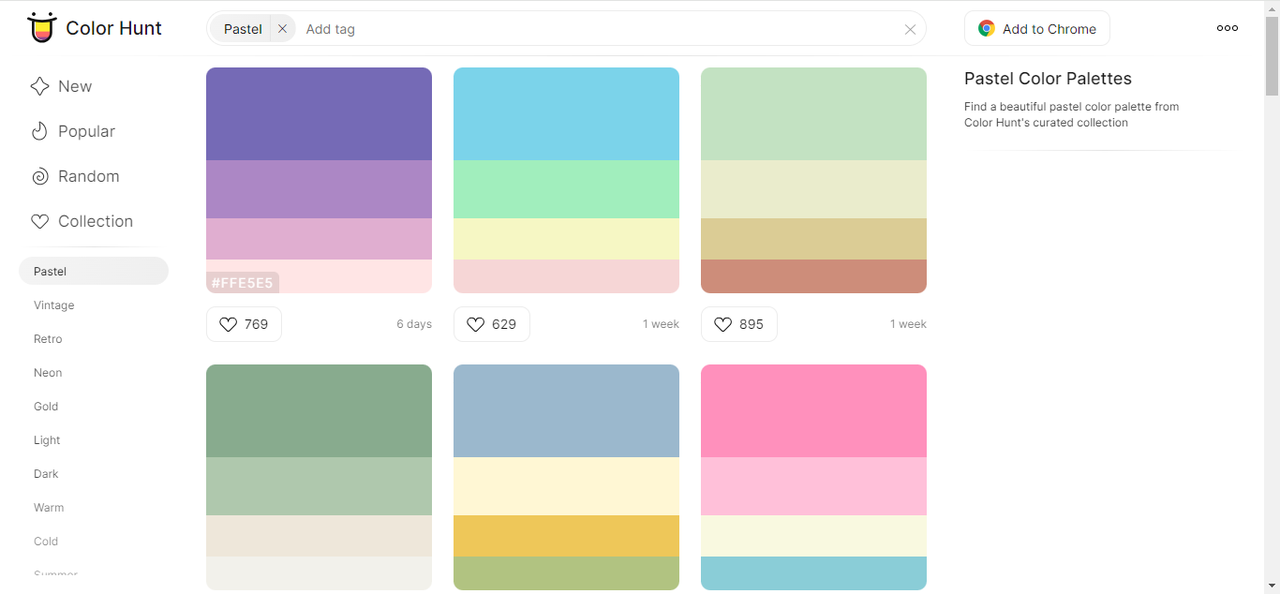This screenshot has height=594, width=1280.
Task: Click the Add to Chrome button
Action: point(1037,29)
